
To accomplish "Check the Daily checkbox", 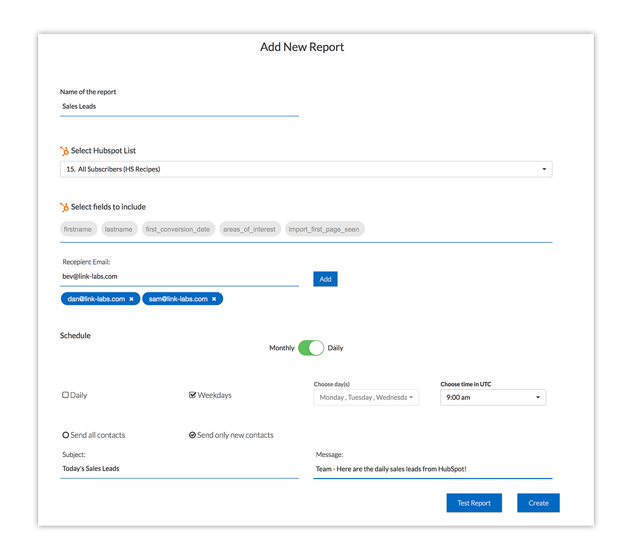I will click(x=66, y=395).
